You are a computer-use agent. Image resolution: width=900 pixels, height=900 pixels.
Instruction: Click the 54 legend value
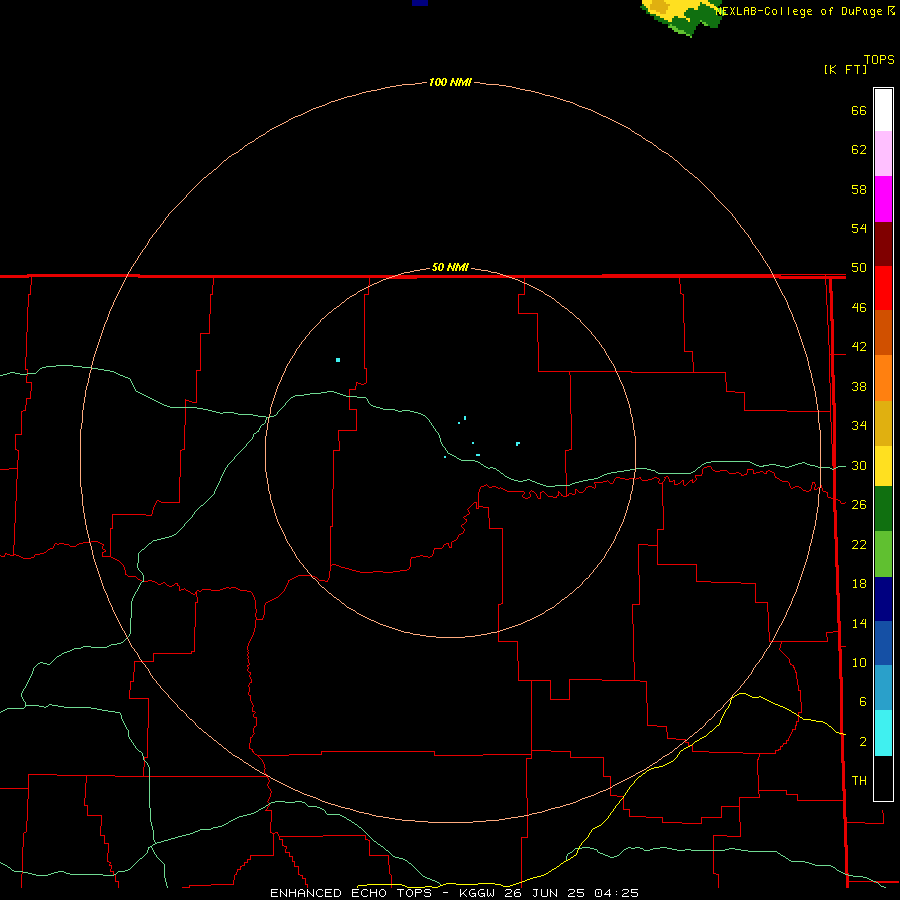(x=859, y=228)
